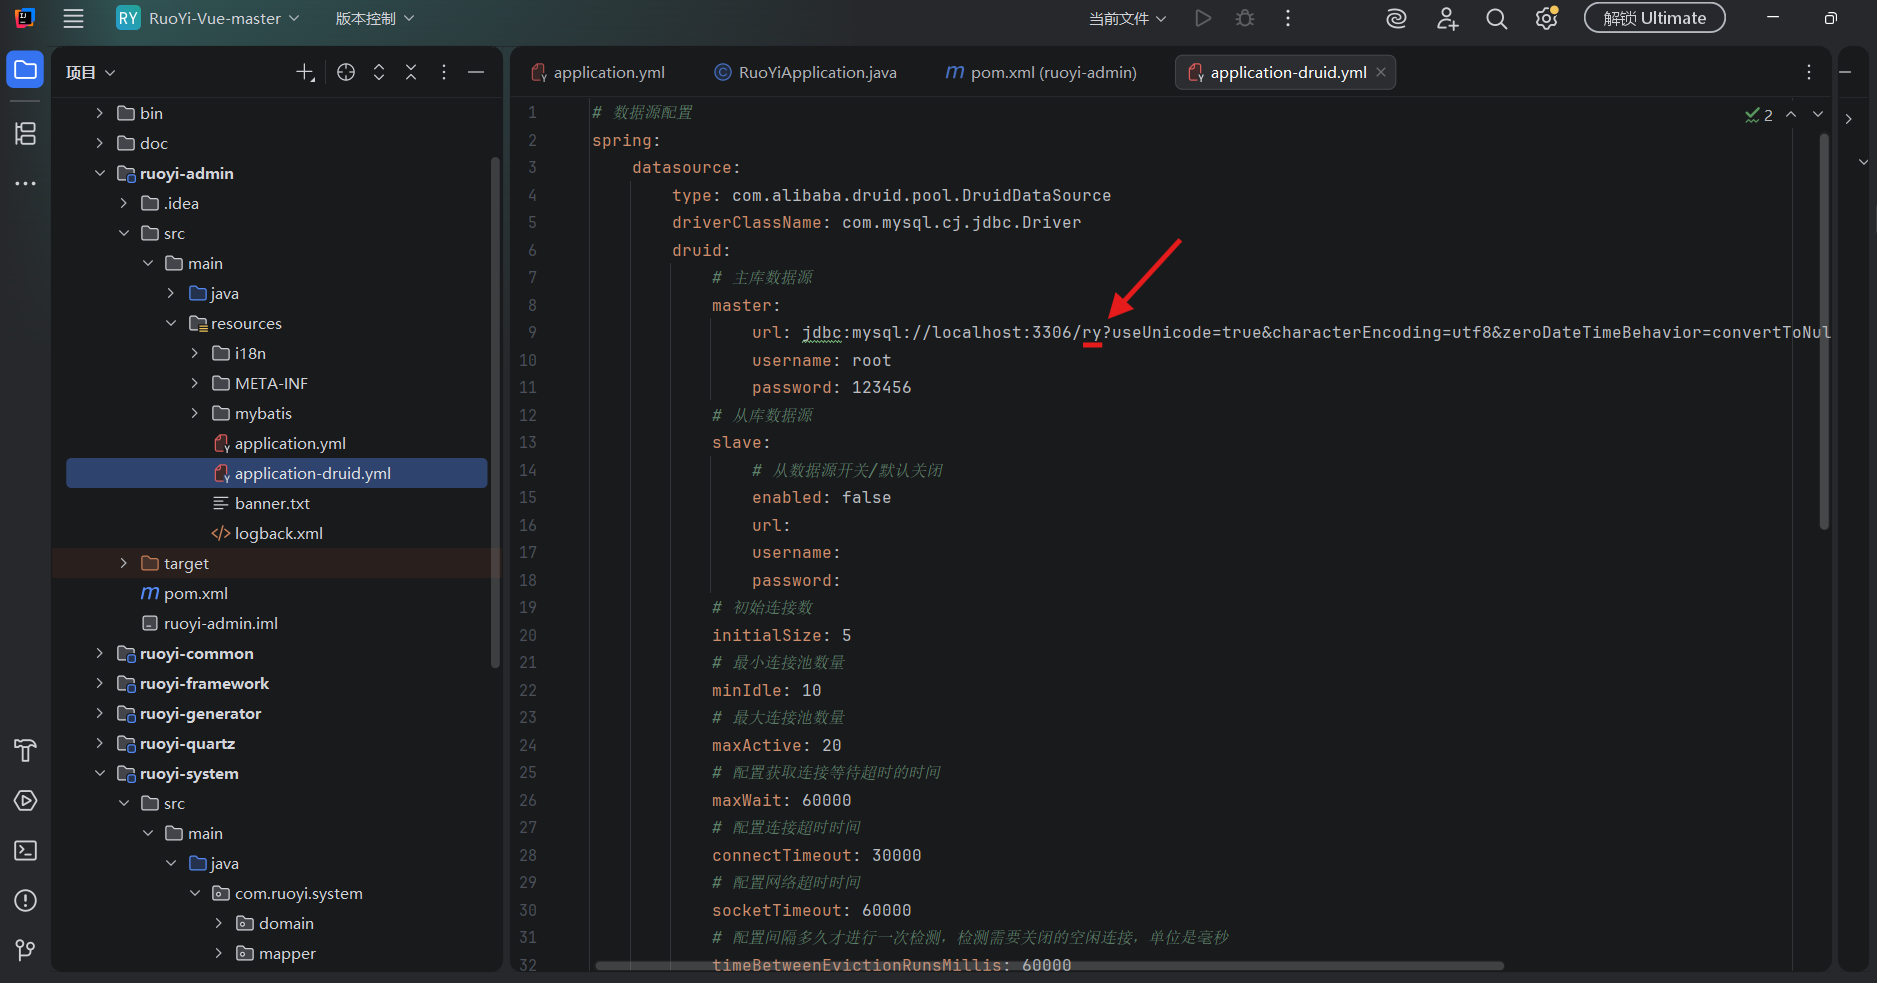Jump to previous highlighted problem arrow

(x=1791, y=114)
